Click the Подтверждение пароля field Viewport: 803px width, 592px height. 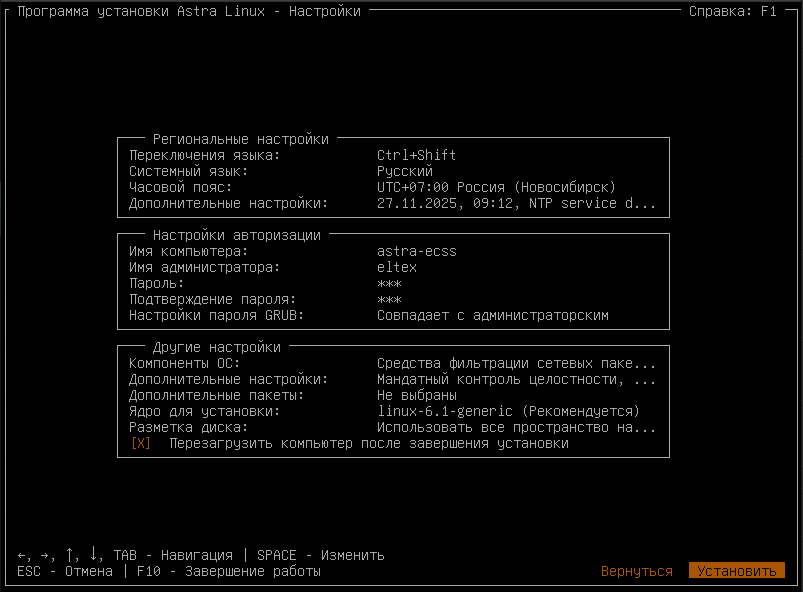coord(389,299)
